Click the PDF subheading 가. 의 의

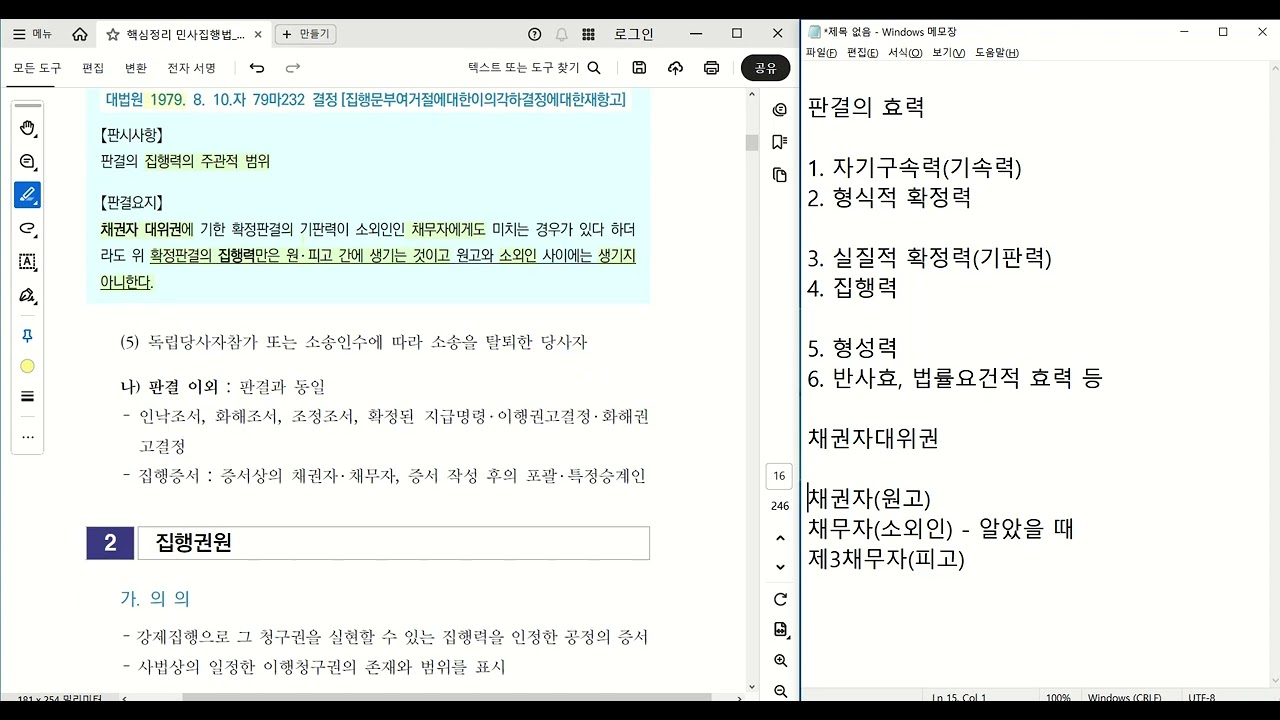(155, 598)
